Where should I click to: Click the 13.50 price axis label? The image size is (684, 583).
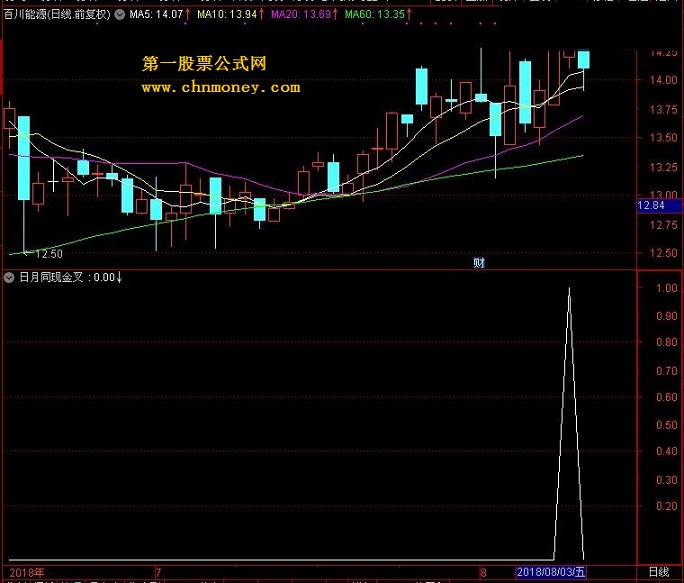pos(663,138)
